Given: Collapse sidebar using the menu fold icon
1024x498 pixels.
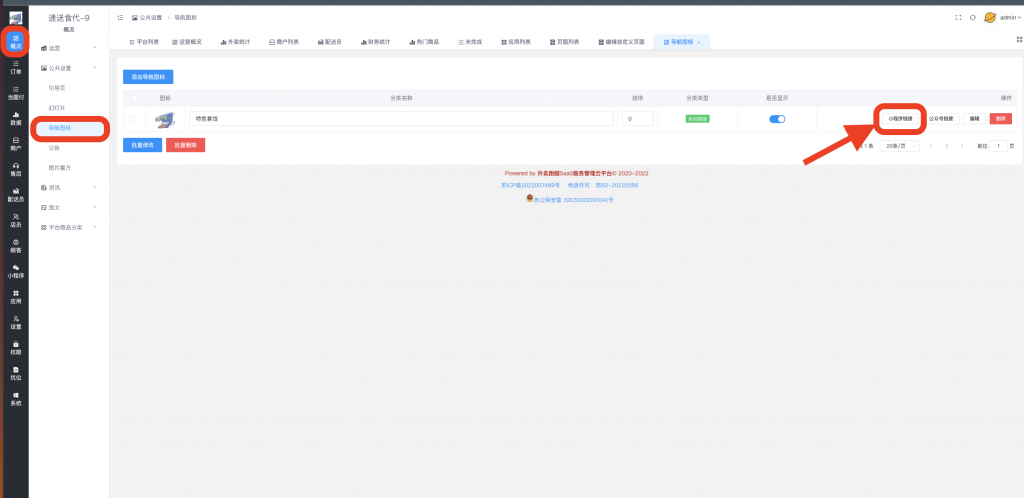Looking at the screenshot, I should pyautogui.click(x=121, y=17).
